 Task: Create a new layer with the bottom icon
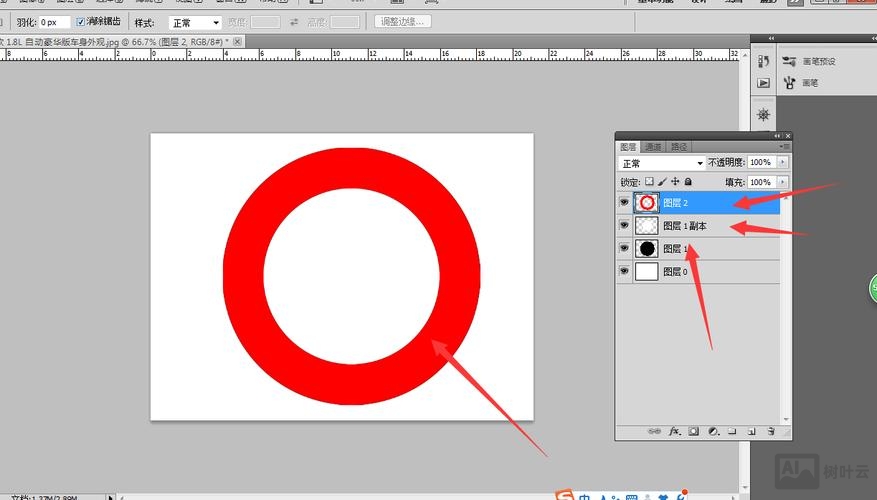[751, 432]
